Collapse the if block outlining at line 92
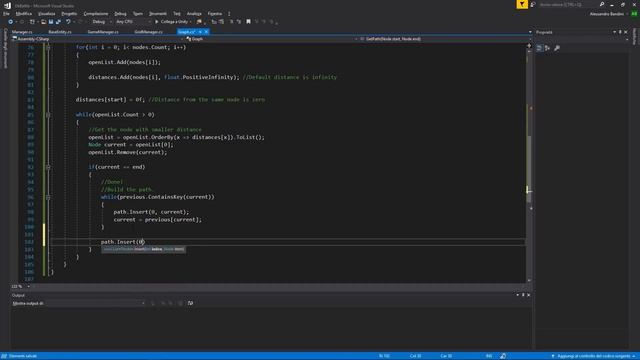 pyautogui.click(x=48, y=167)
